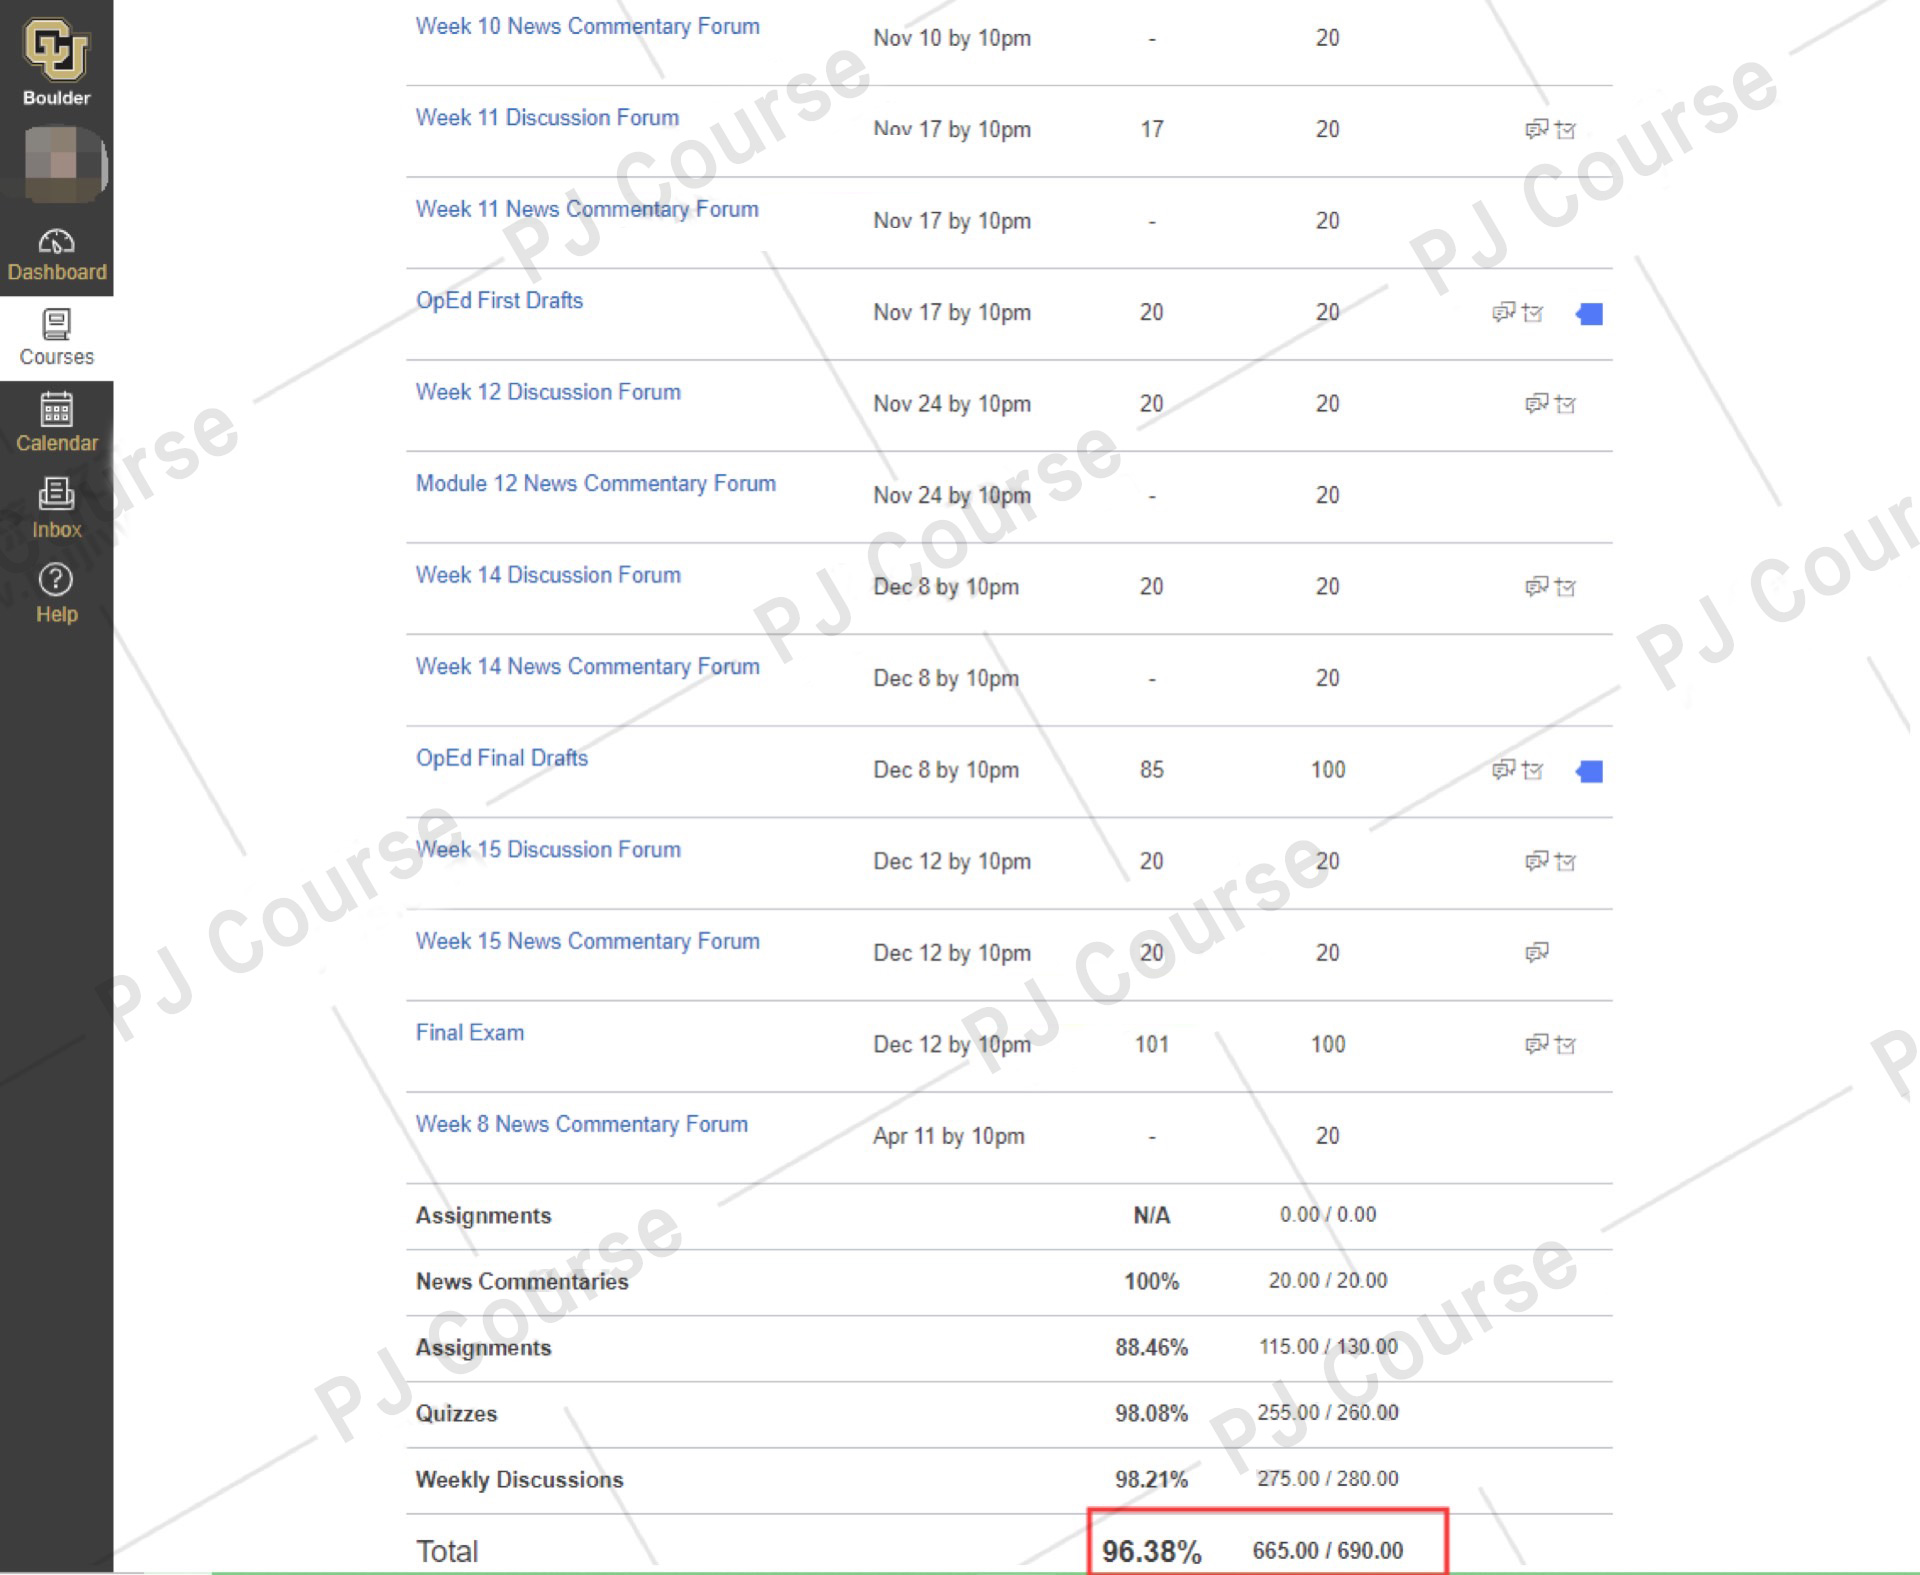1920x1575 pixels.
Task: View comments icon for OpEd First Drafts
Action: tap(1503, 313)
